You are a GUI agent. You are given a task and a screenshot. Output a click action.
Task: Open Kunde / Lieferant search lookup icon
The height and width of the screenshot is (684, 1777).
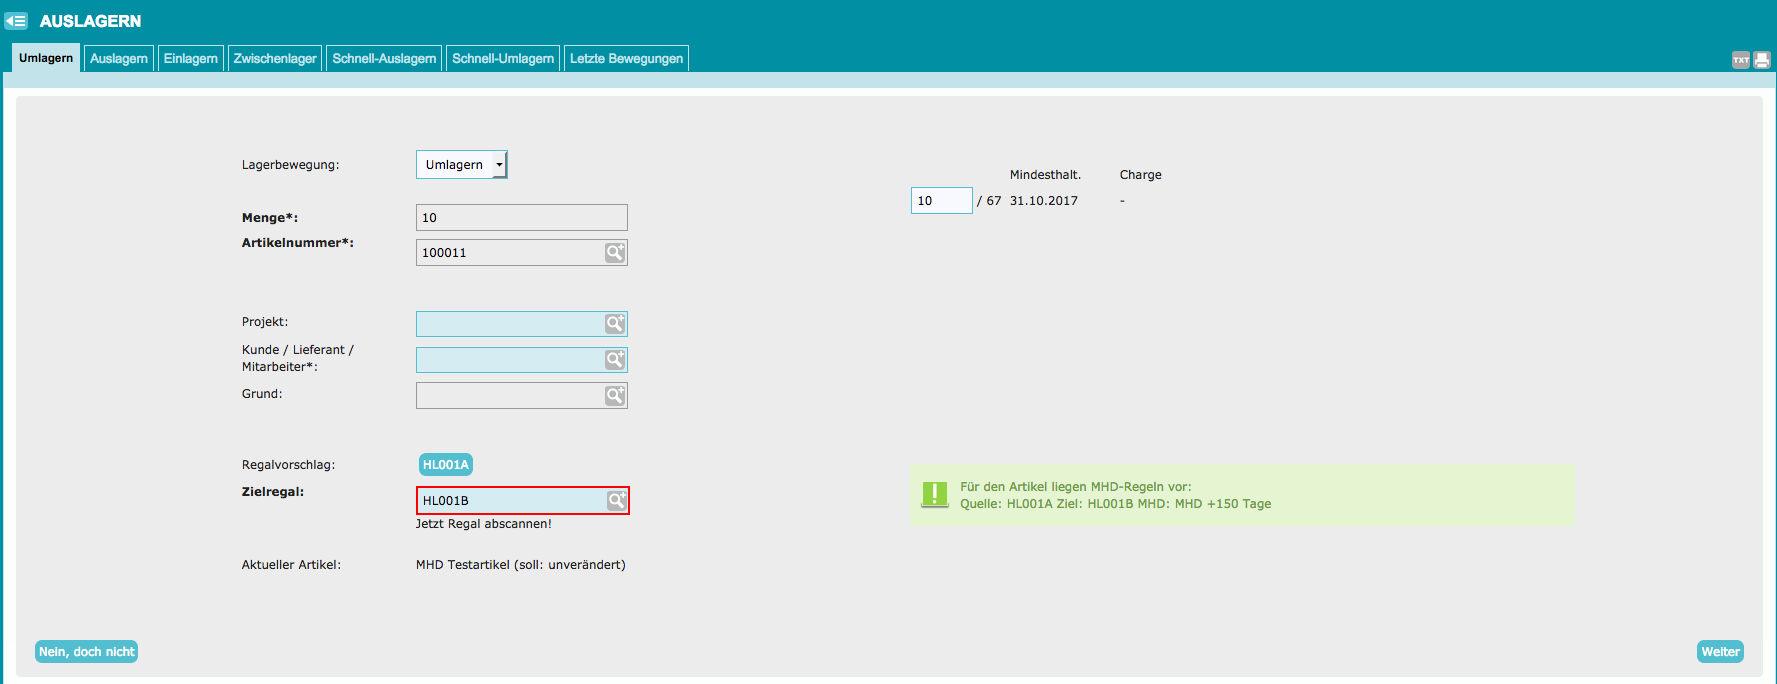[x=615, y=359]
